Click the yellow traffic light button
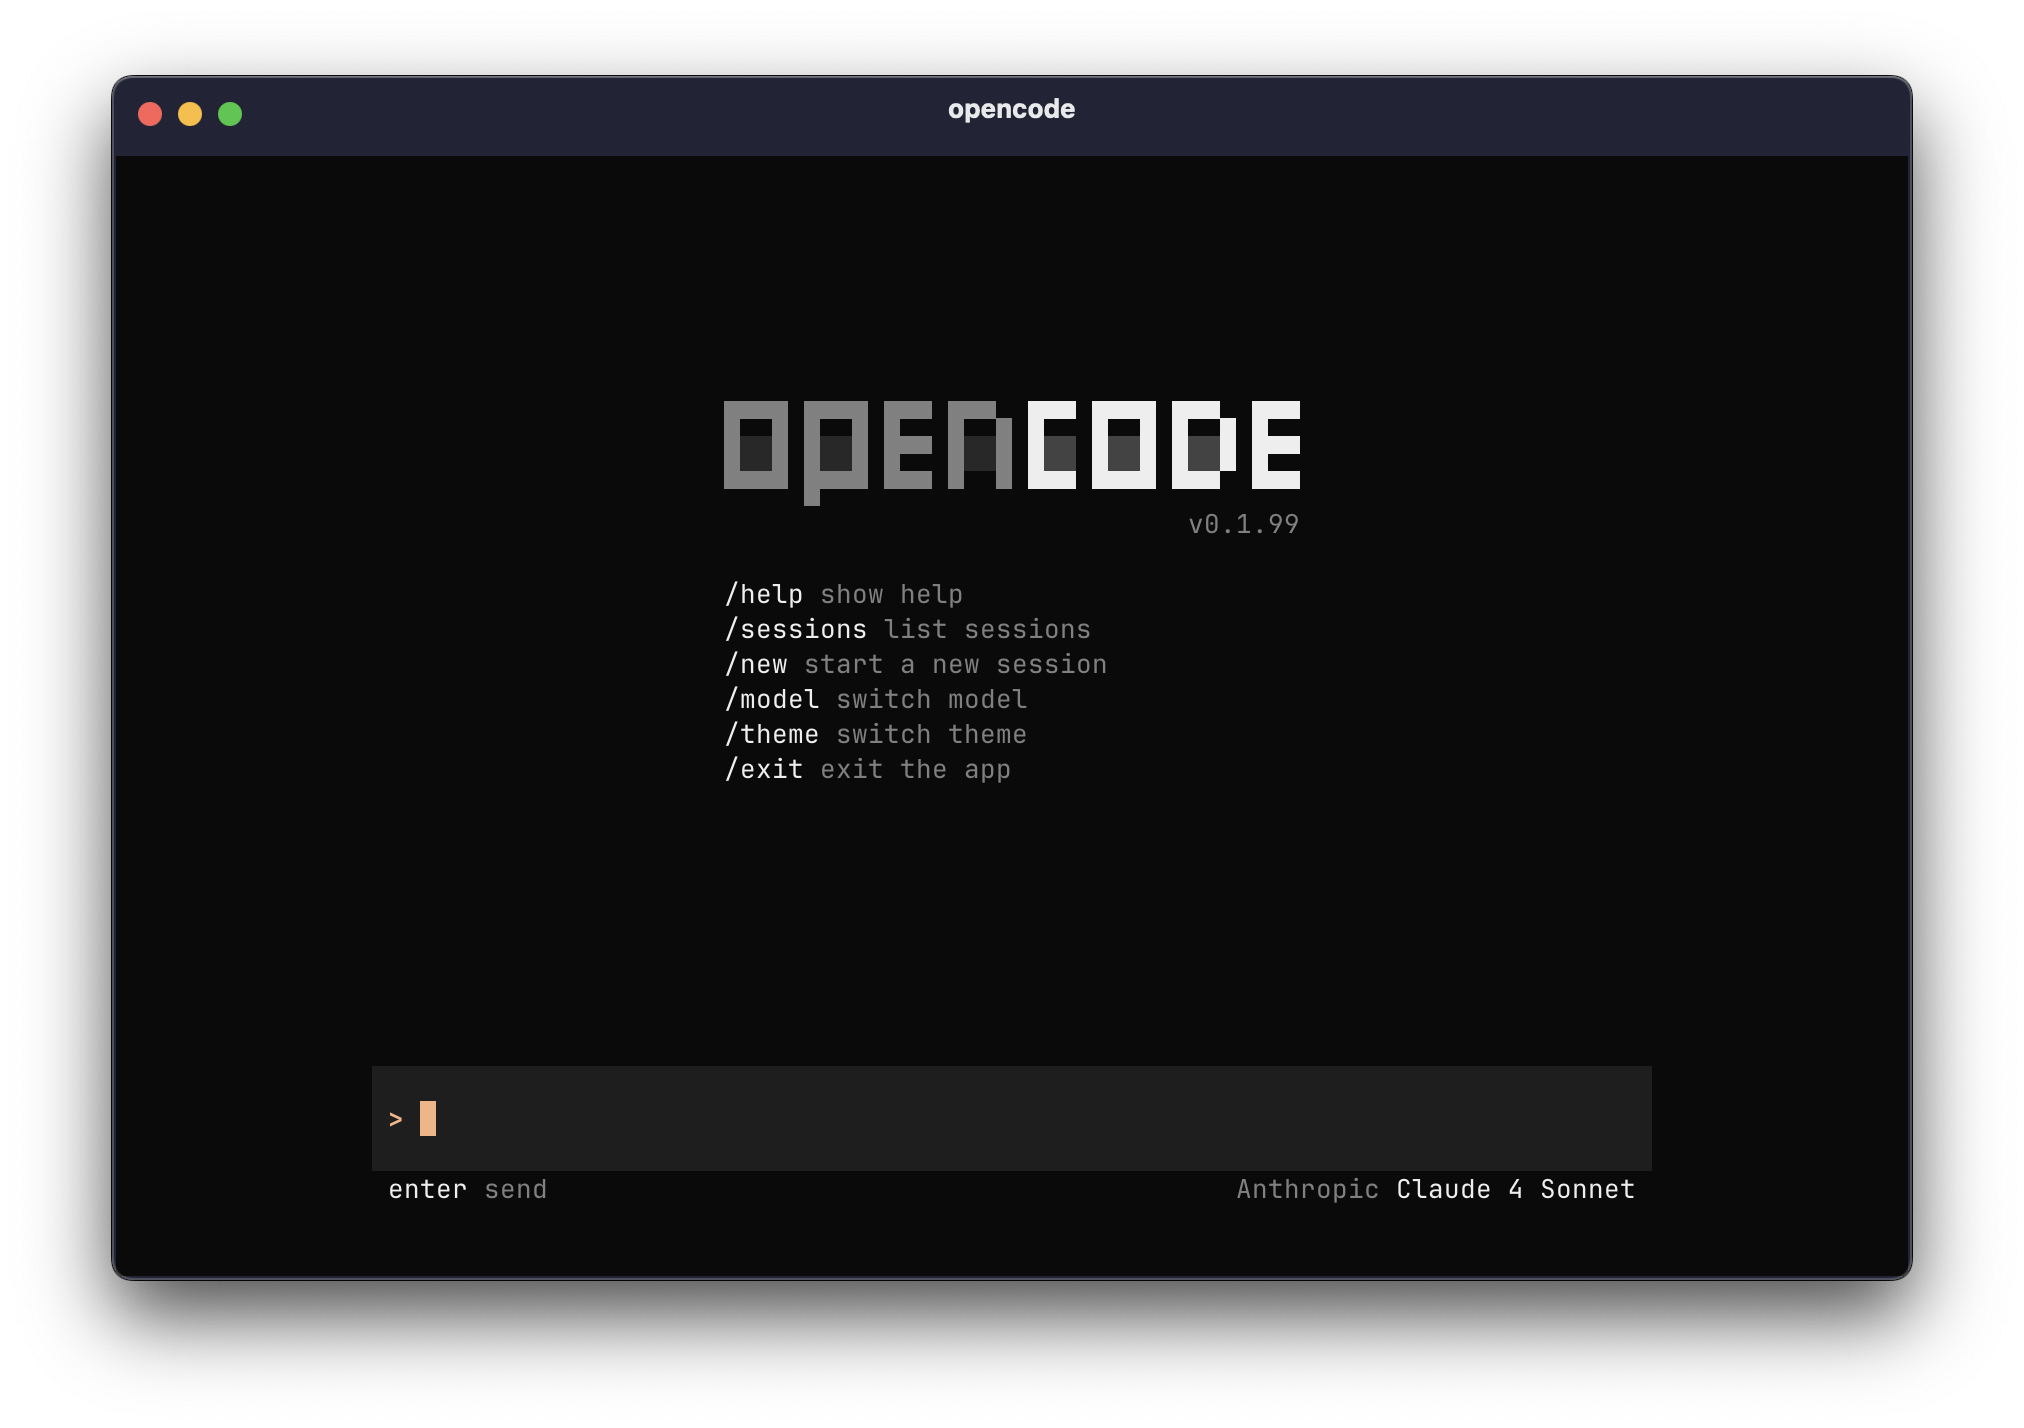The width and height of the screenshot is (2024, 1428). tap(190, 115)
